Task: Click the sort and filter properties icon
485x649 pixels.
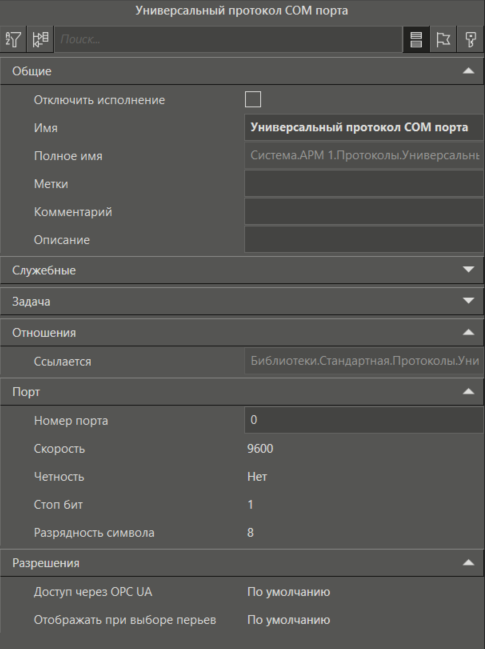Action: pyautogui.click(x=13, y=39)
